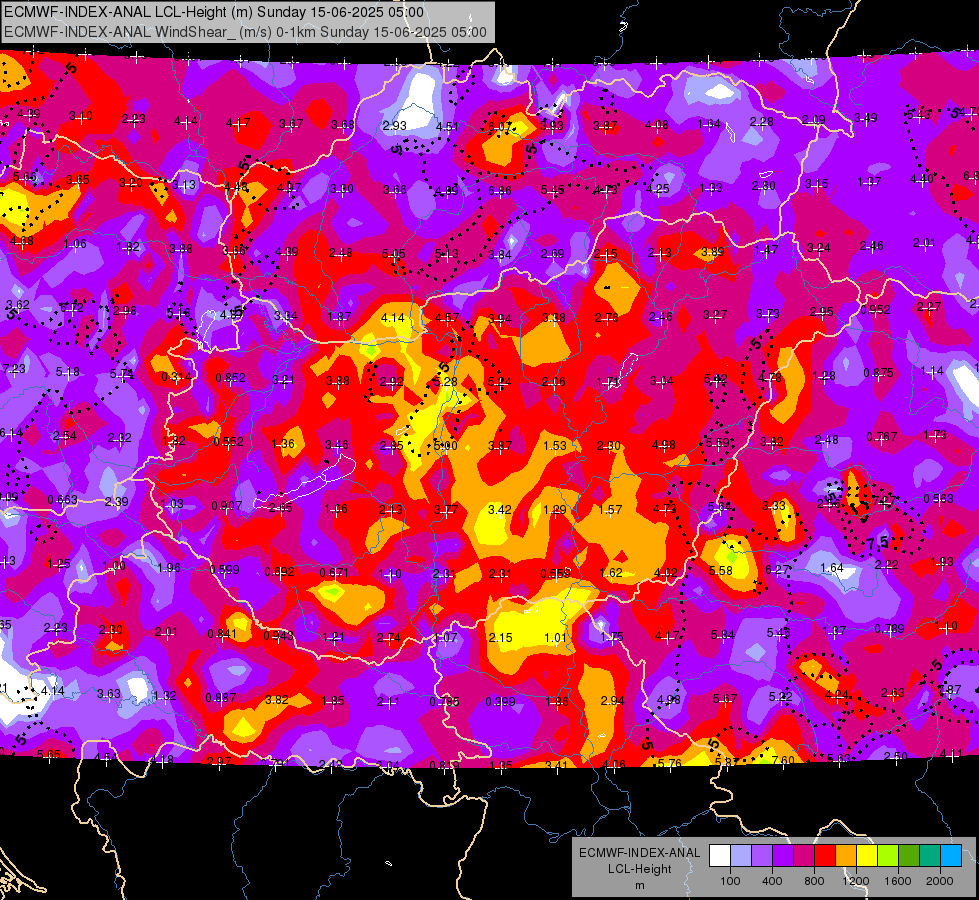Select the sky blue legend swatch

pos(951,856)
